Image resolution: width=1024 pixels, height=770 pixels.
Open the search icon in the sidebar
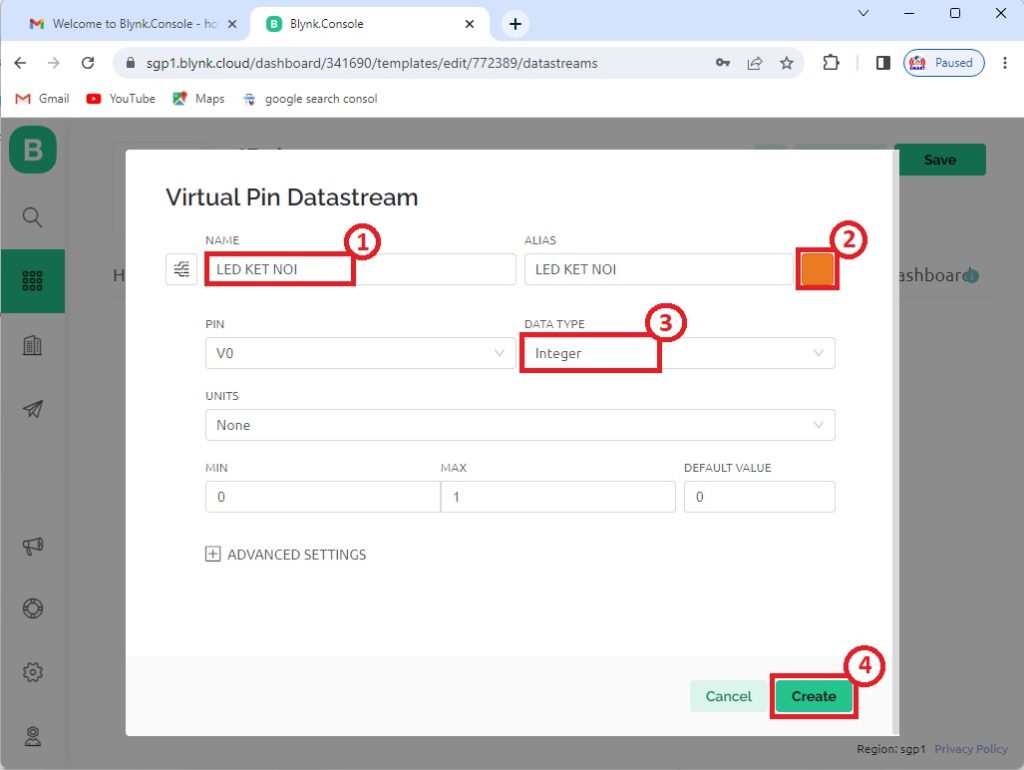coord(32,217)
